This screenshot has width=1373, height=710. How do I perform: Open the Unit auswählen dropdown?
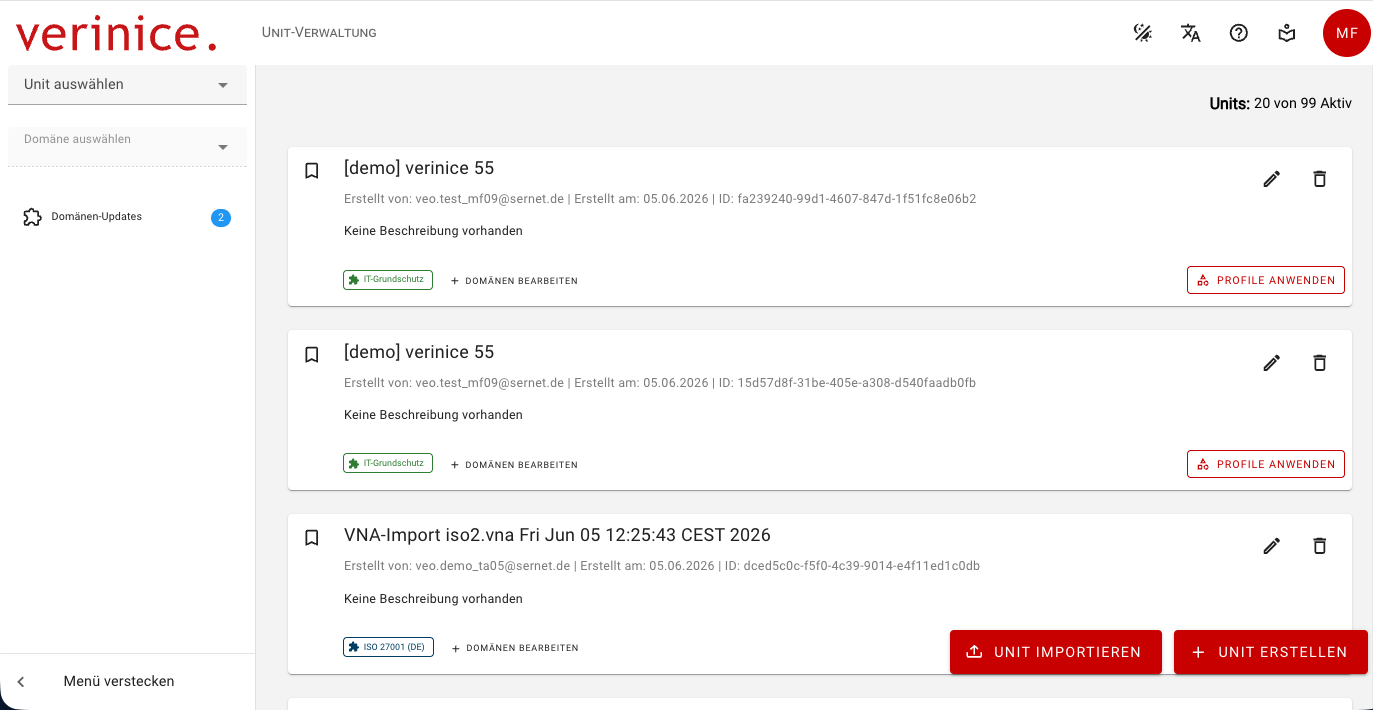pyautogui.click(x=127, y=85)
